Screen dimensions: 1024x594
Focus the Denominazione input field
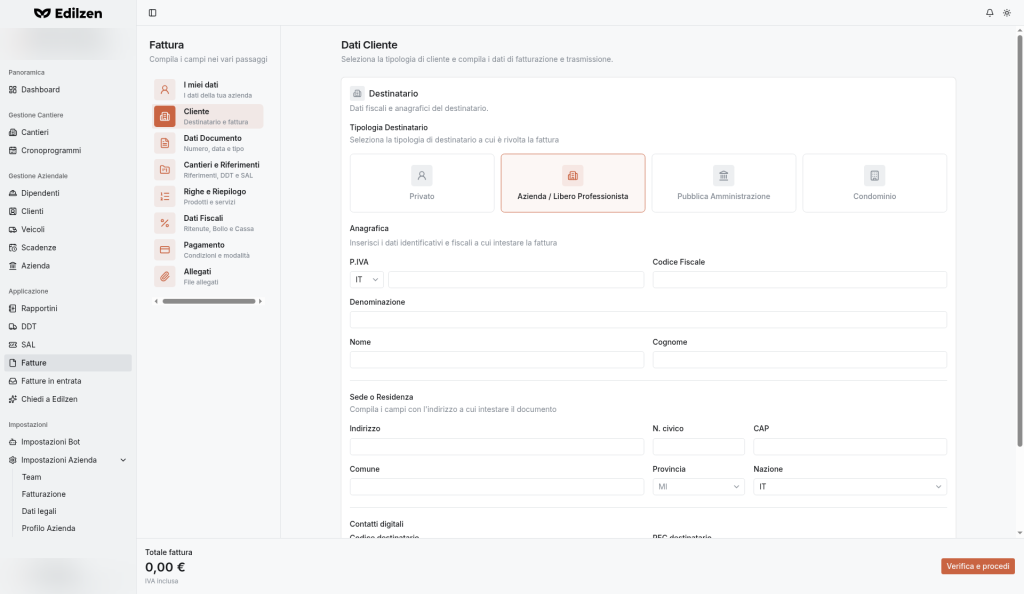tap(648, 320)
